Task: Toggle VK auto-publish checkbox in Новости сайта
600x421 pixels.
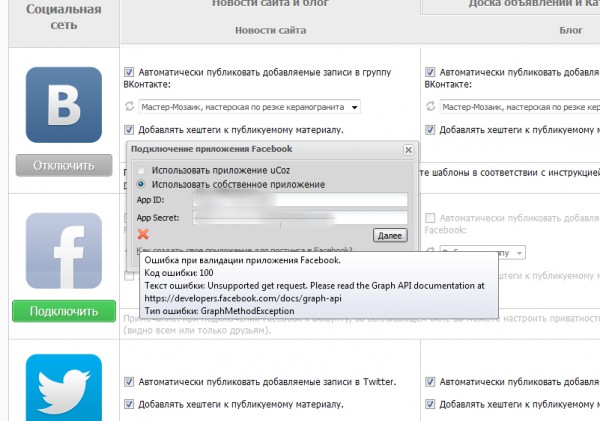Action: click(x=129, y=72)
